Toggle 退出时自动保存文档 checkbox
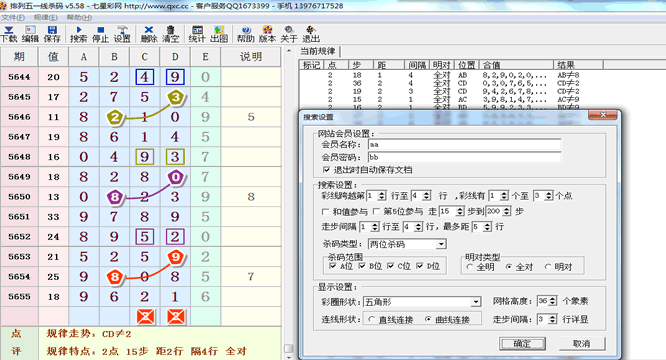Viewport: 666px width, 360px height. 327,170
